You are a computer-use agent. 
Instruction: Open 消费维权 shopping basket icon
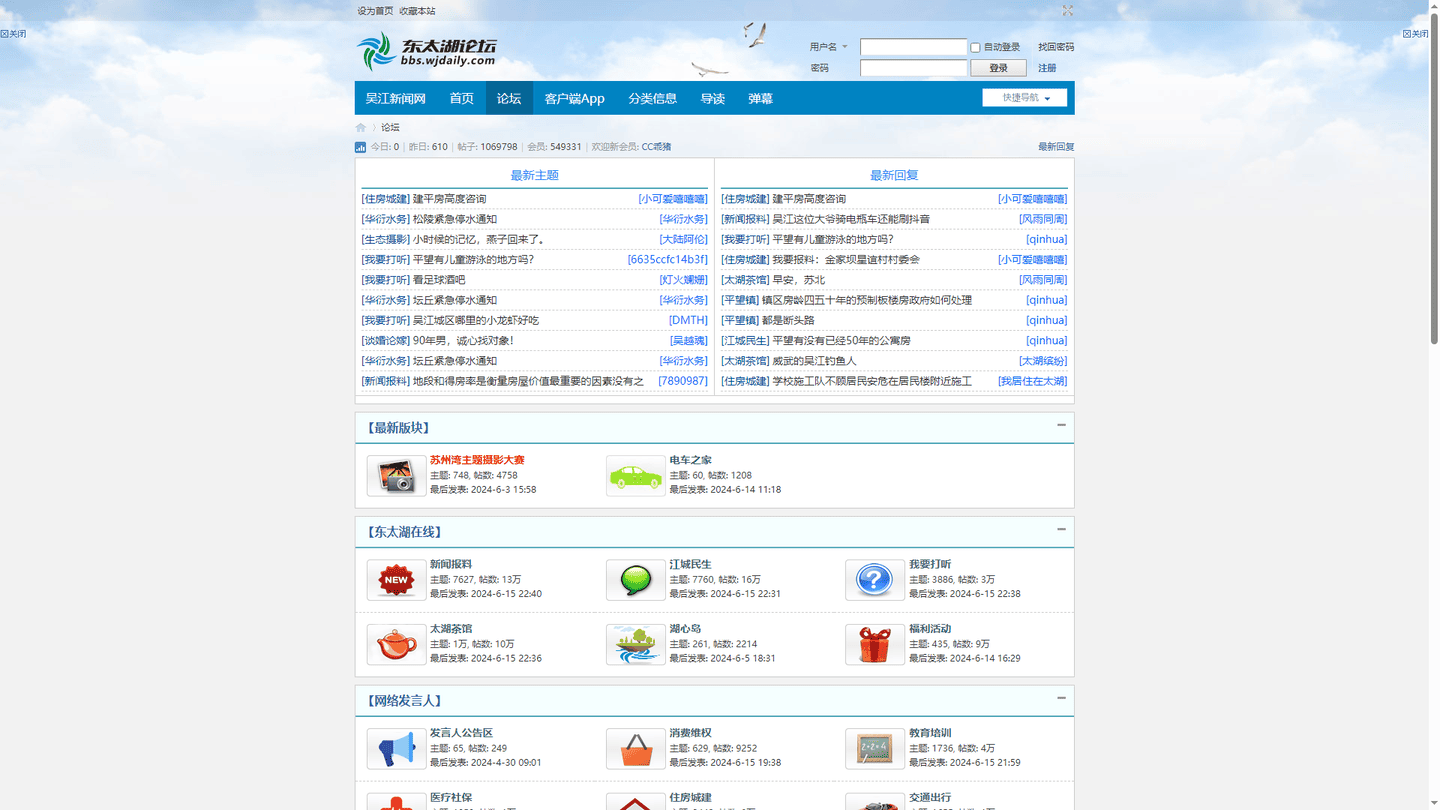[x=635, y=749]
